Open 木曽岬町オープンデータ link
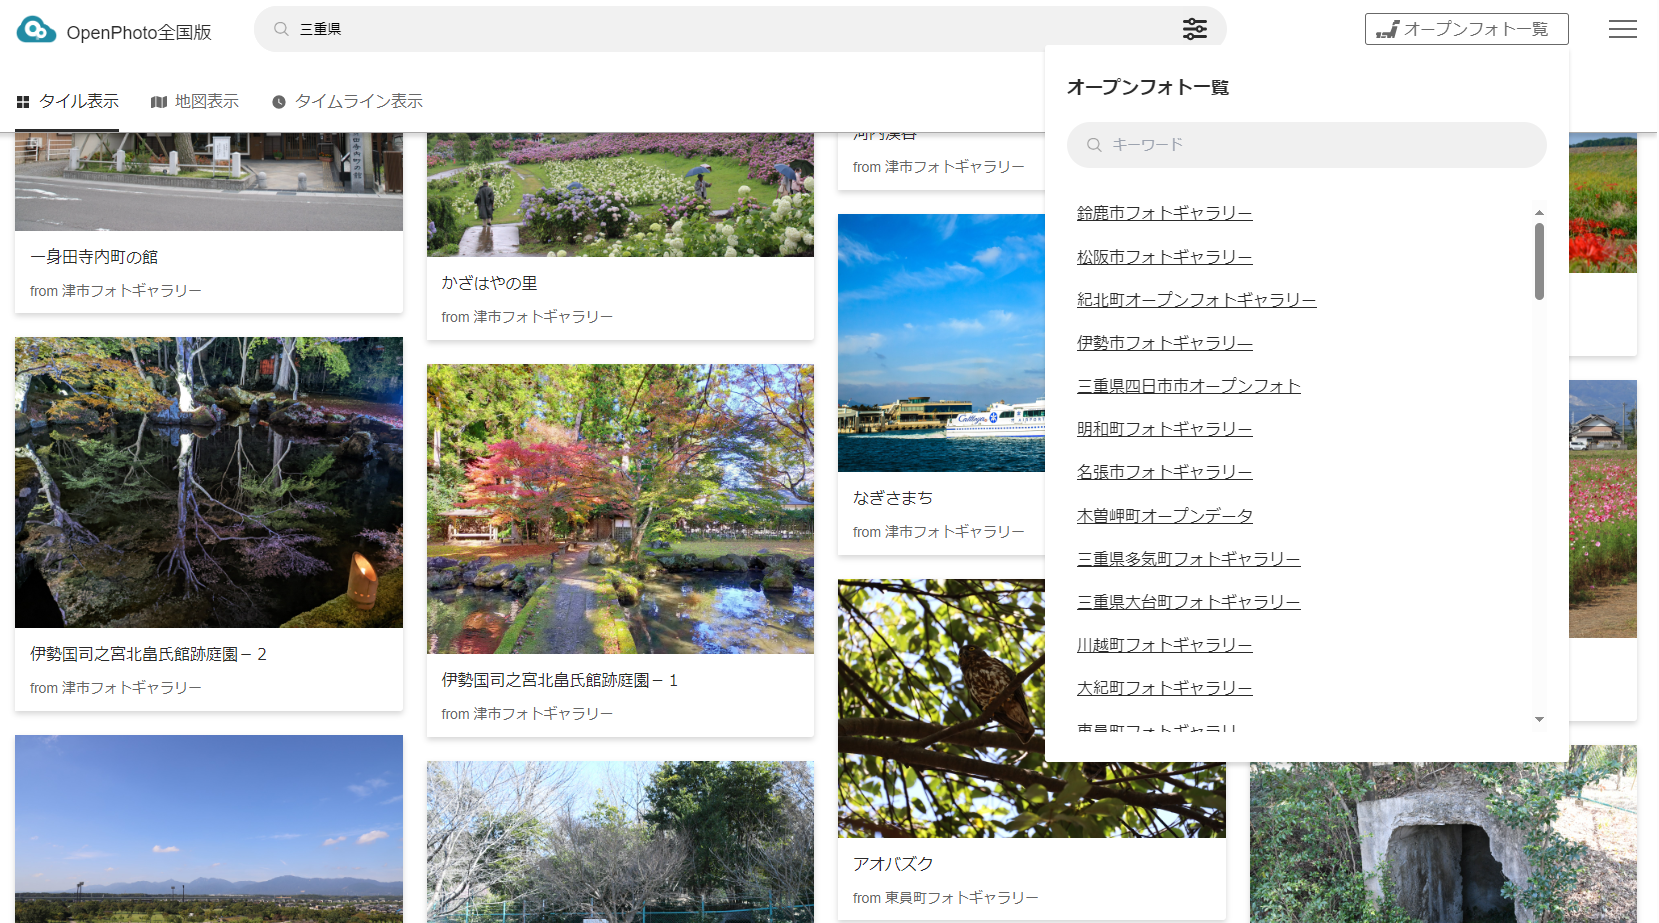This screenshot has height=923, width=1659. pyautogui.click(x=1164, y=516)
